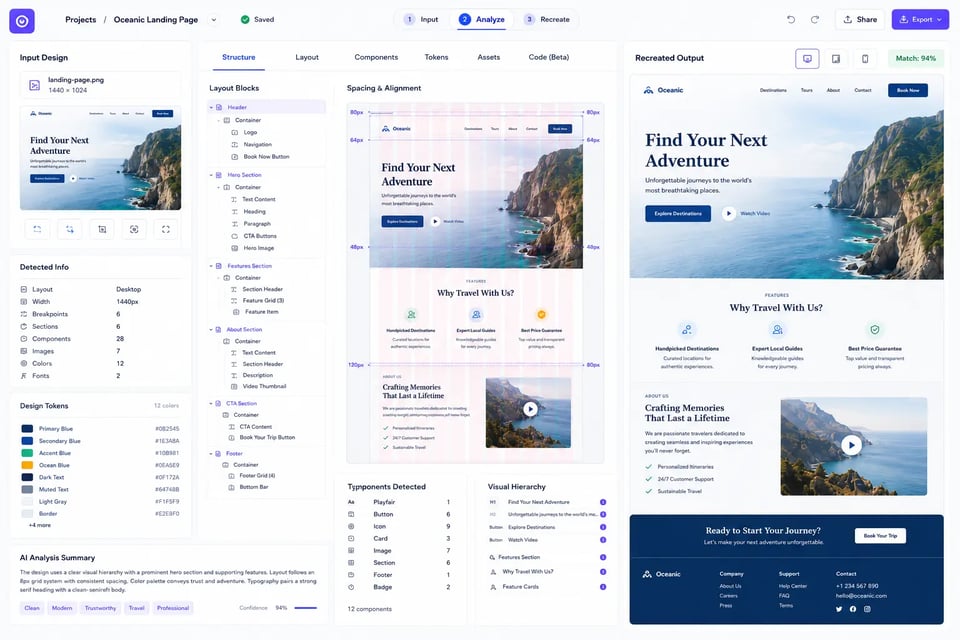Switch recreated output to tablet view
Image resolution: width=960 pixels, height=640 pixels.
pyautogui.click(x=836, y=59)
